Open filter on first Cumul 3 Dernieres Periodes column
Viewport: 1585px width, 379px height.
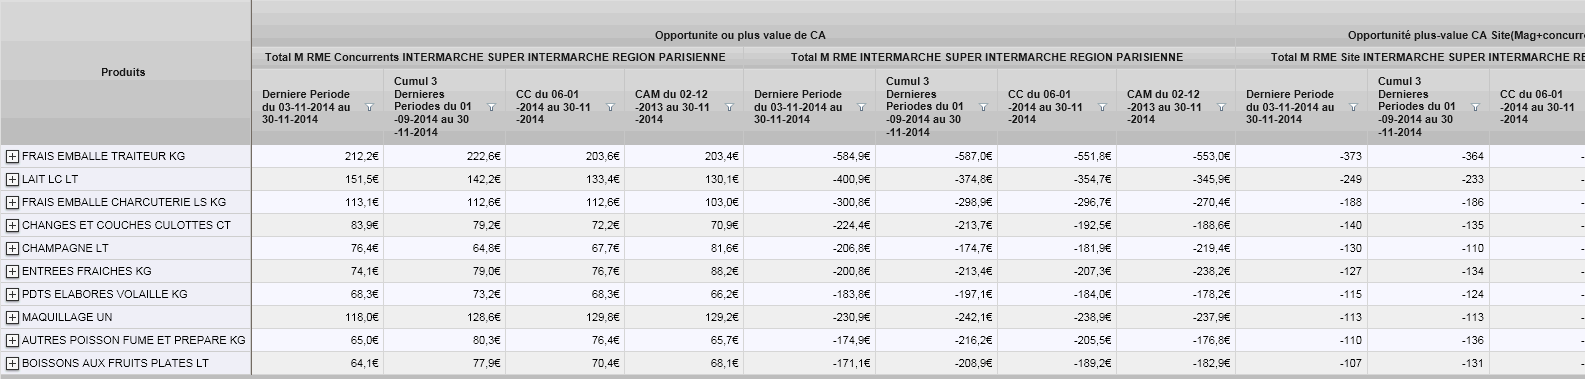pos(491,107)
